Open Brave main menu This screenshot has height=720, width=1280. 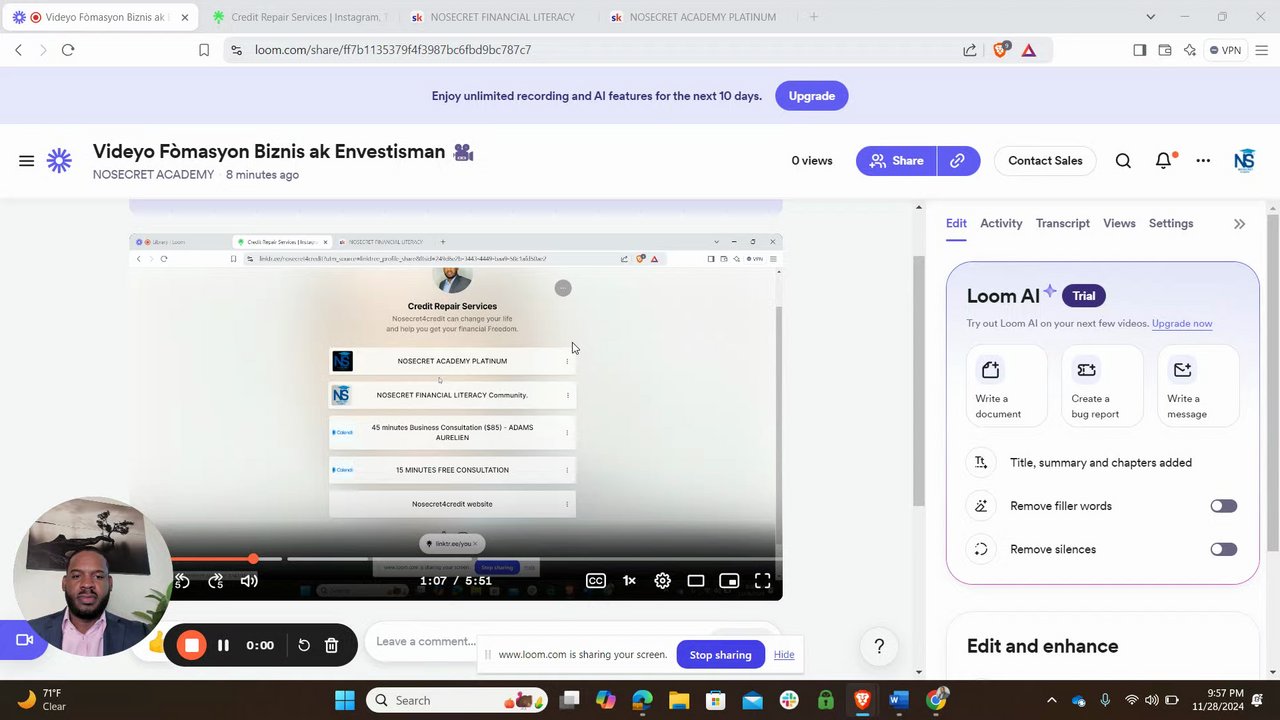(1261, 50)
